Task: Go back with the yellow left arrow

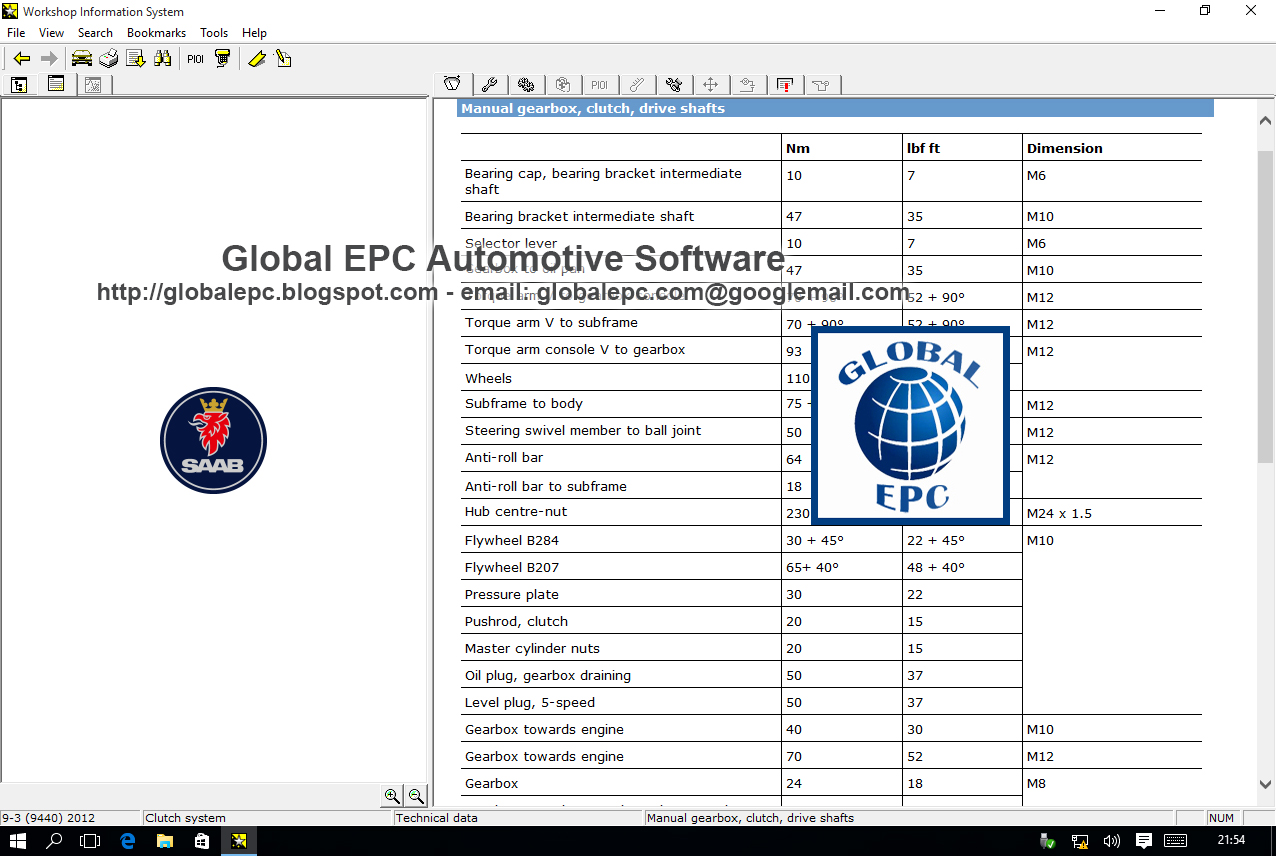Action: (22, 59)
